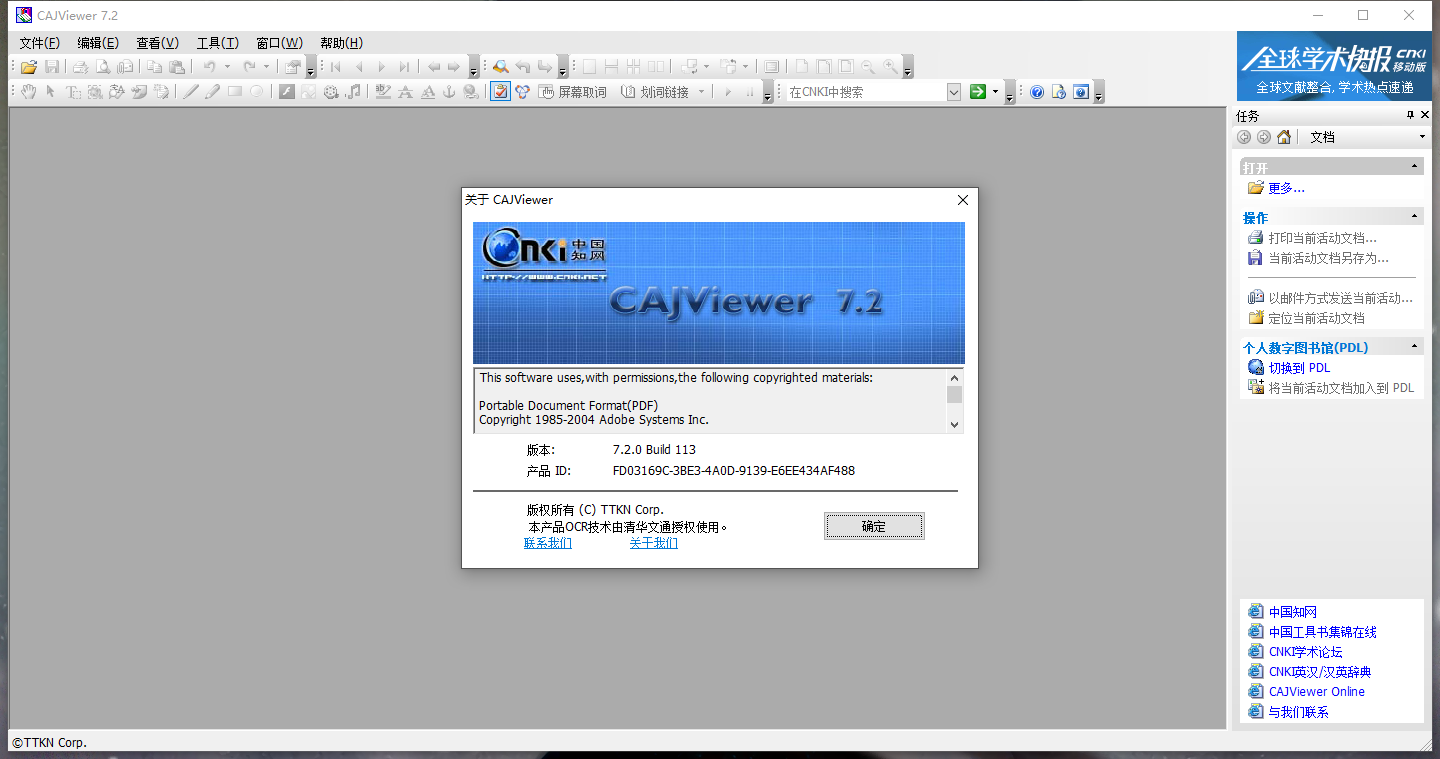Click the Save icon in the toolbar
This screenshot has height=759, width=1440.
click(52, 66)
